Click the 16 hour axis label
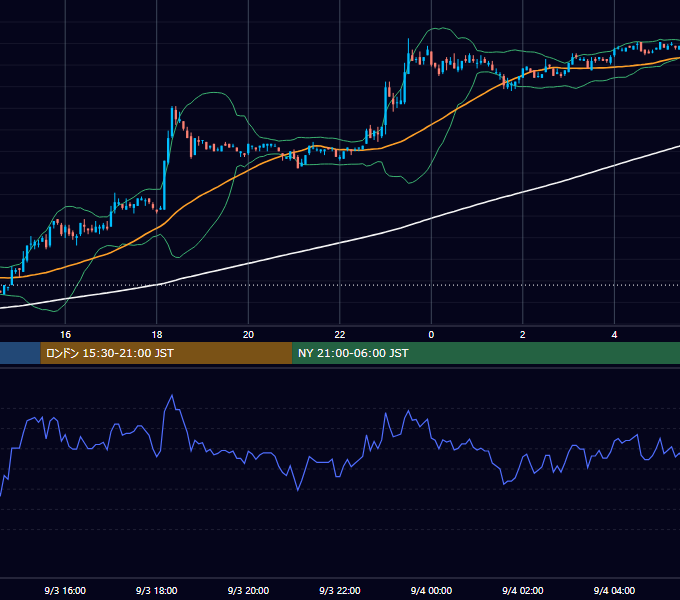 (x=65, y=335)
